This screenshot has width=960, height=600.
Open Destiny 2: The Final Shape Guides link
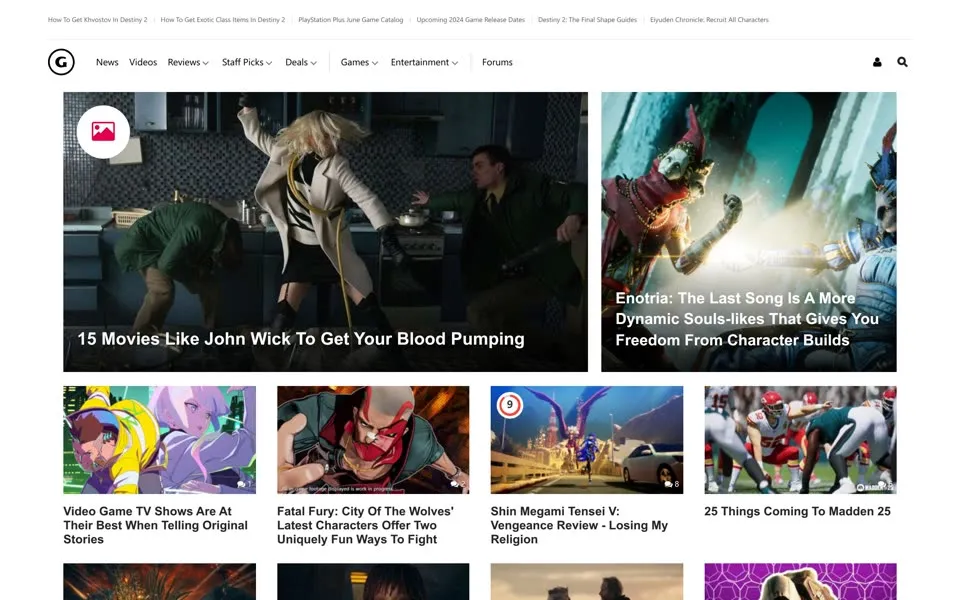(x=587, y=20)
